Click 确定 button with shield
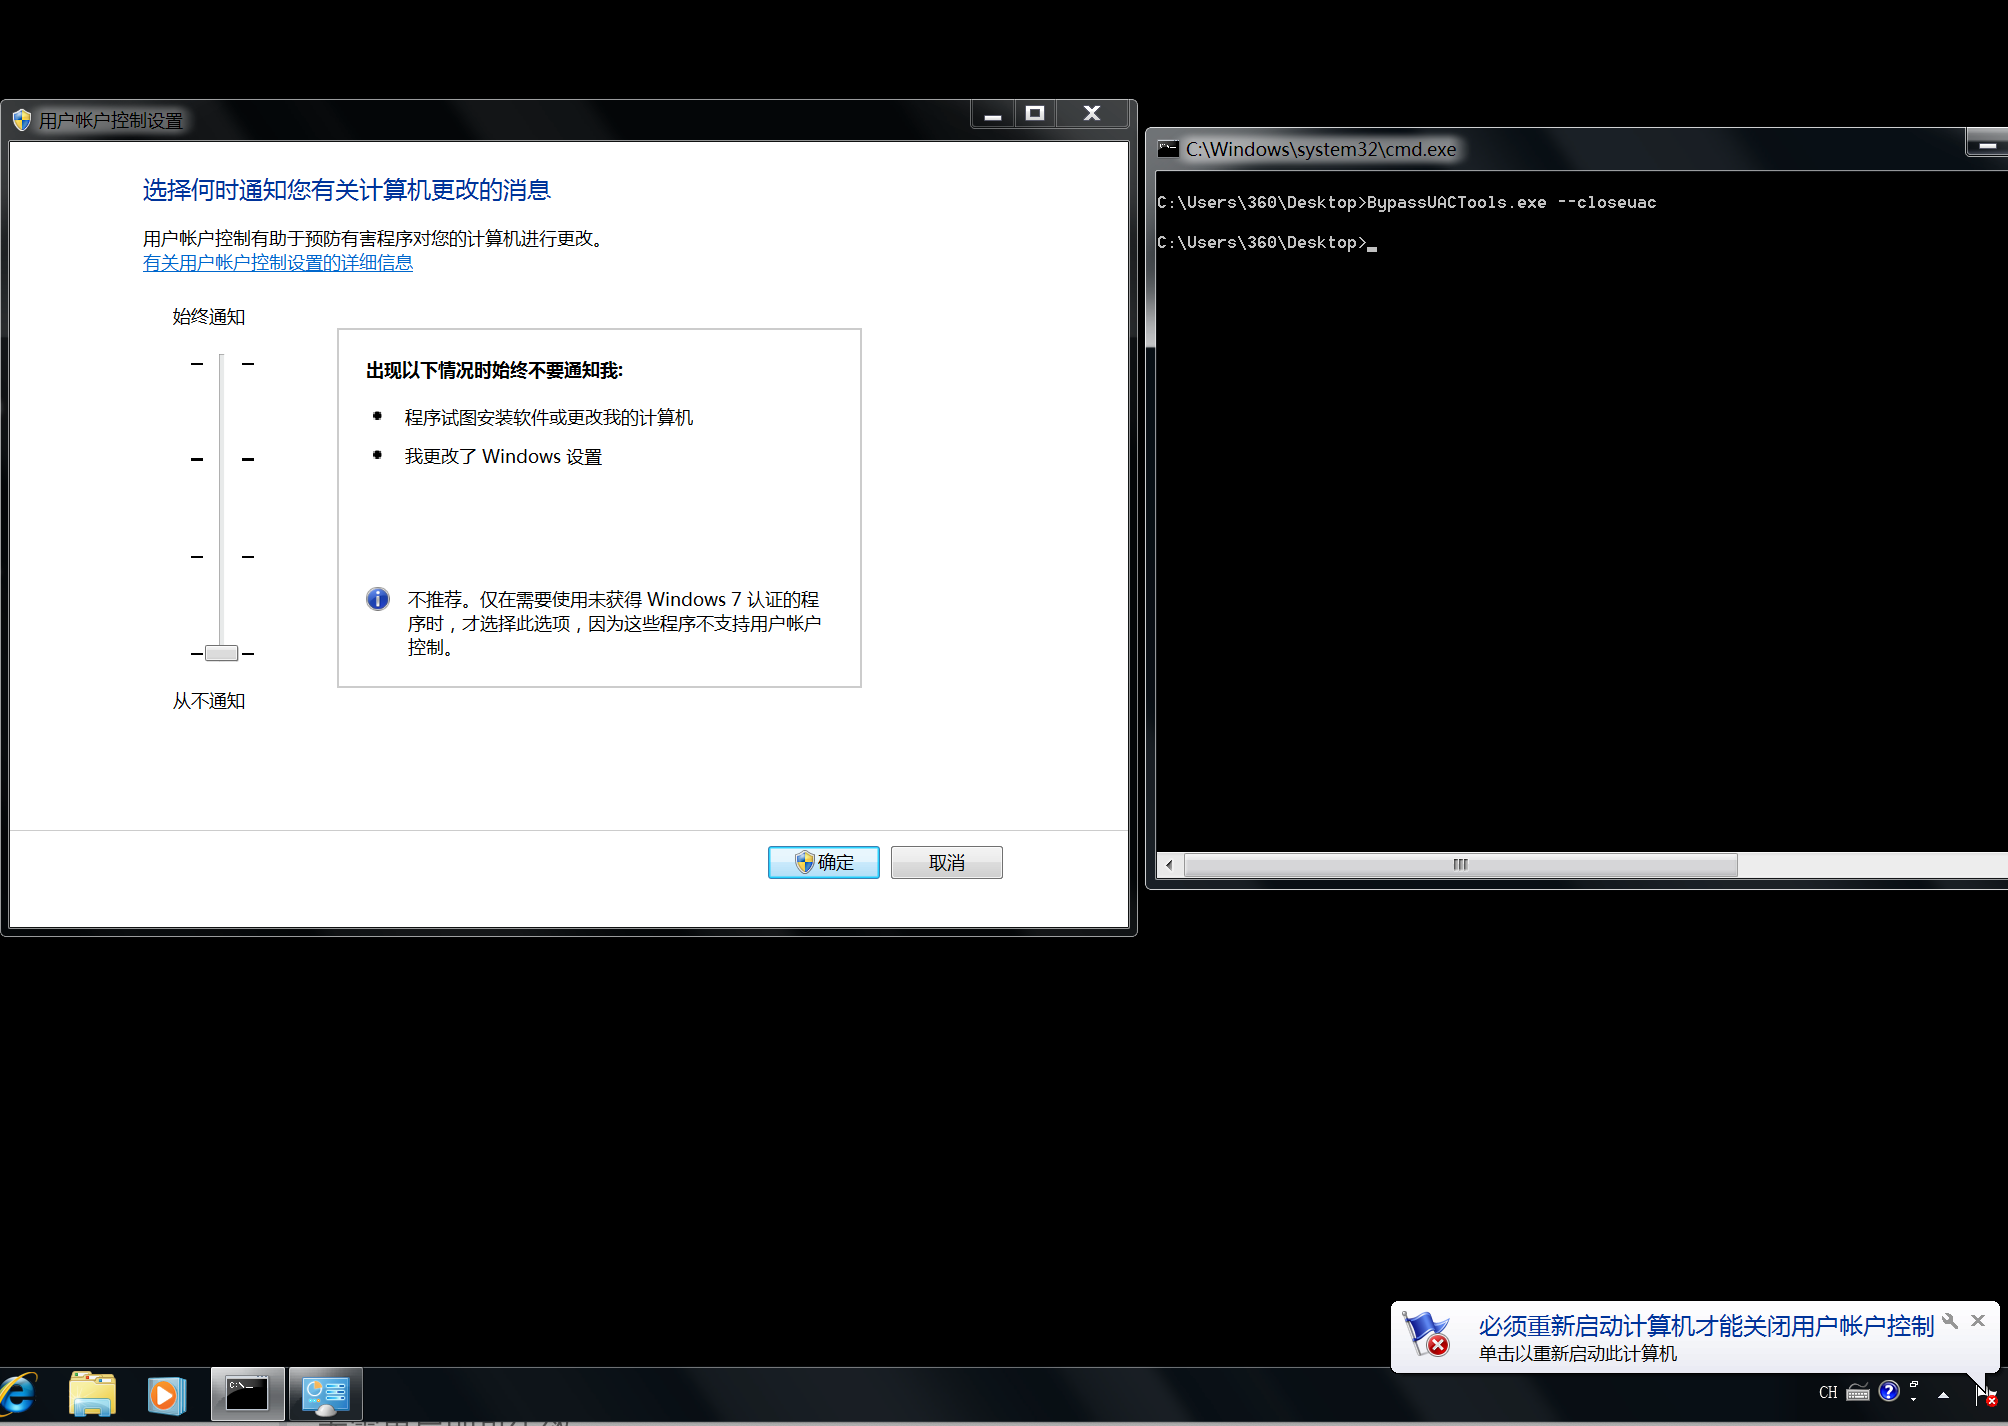The height and width of the screenshot is (1426, 2008). tap(823, 862)
